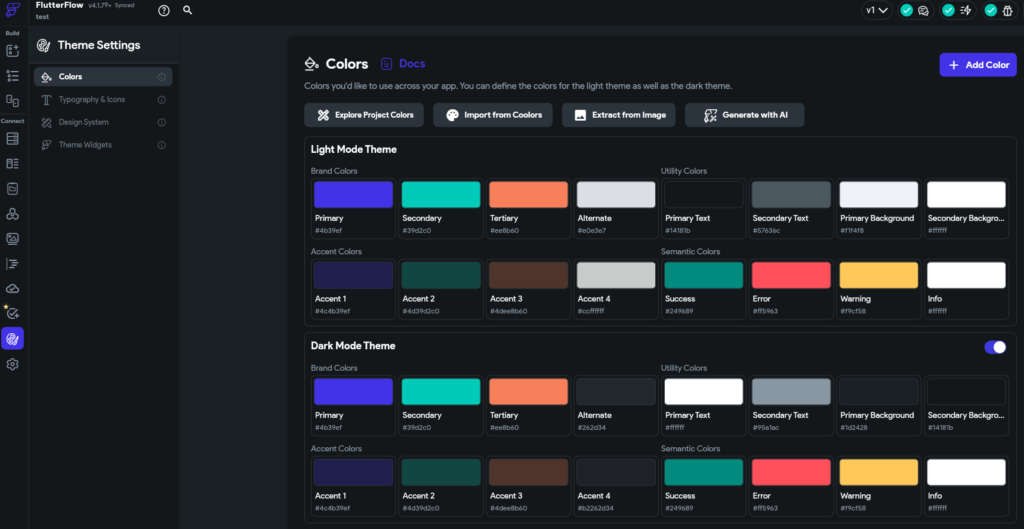1024x529 pixels.
Task: Click Import from Coolors button
Action: (493, 115)
